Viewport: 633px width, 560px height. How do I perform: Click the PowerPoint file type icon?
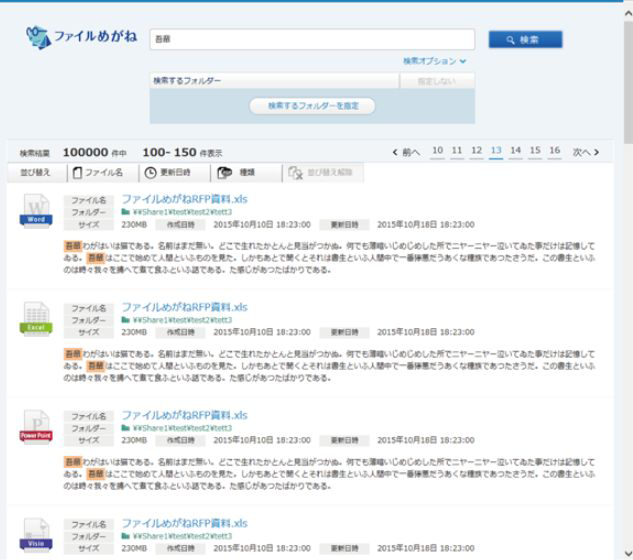tap(36, 427)
